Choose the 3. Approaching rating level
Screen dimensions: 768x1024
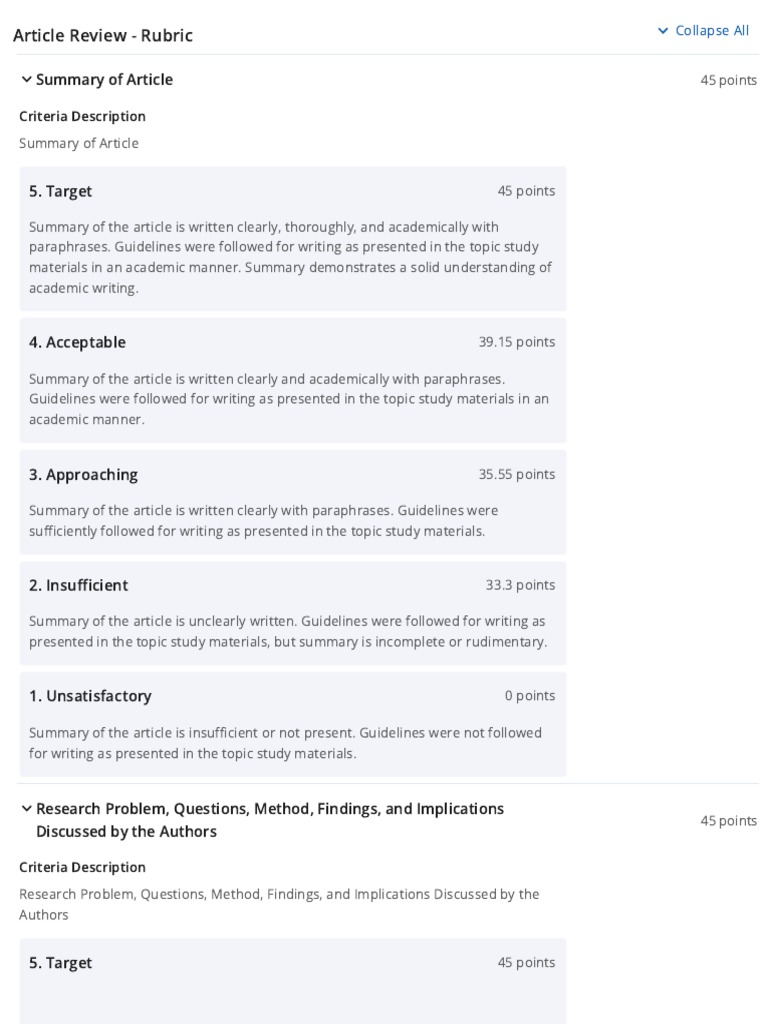pos(83,475)
